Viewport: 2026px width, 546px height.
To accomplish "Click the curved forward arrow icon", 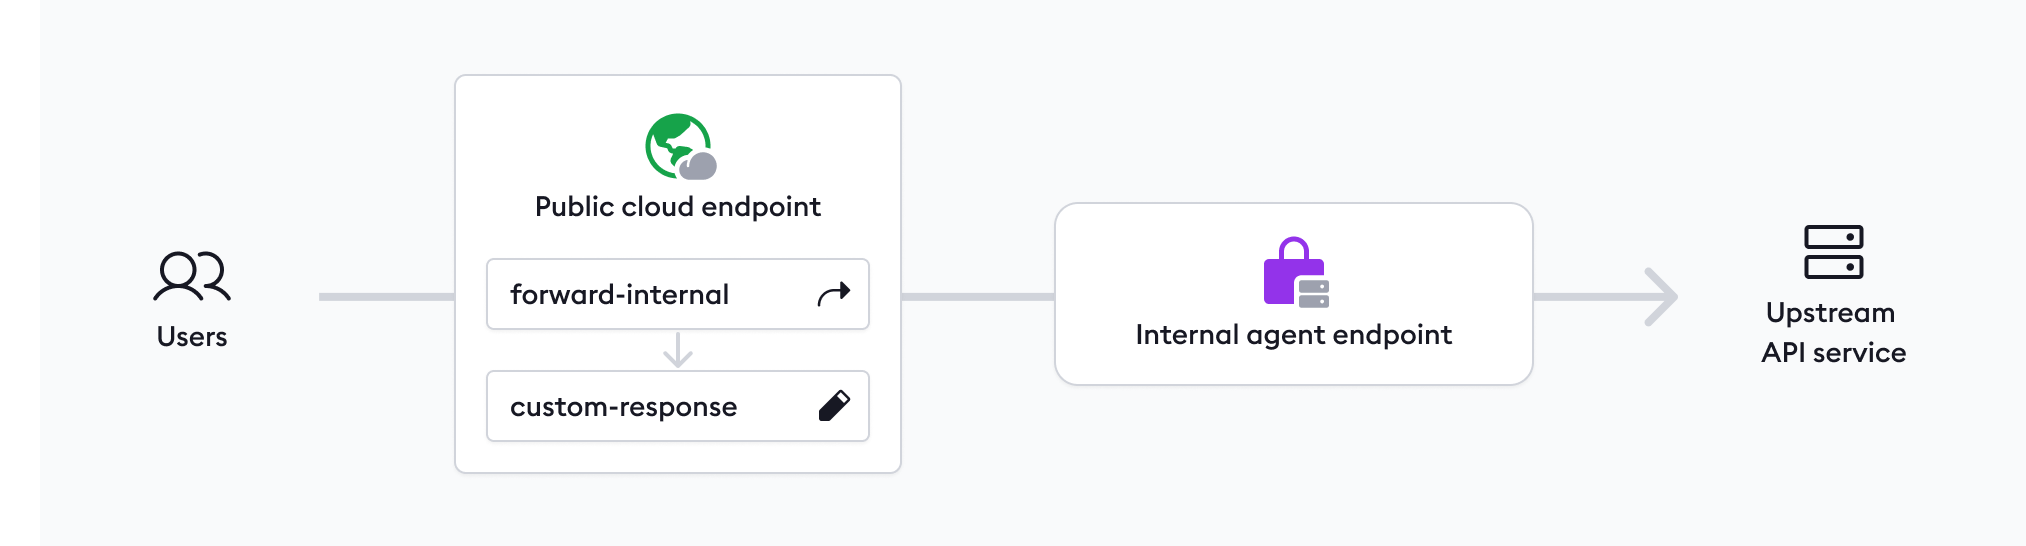I will point(833,294).
